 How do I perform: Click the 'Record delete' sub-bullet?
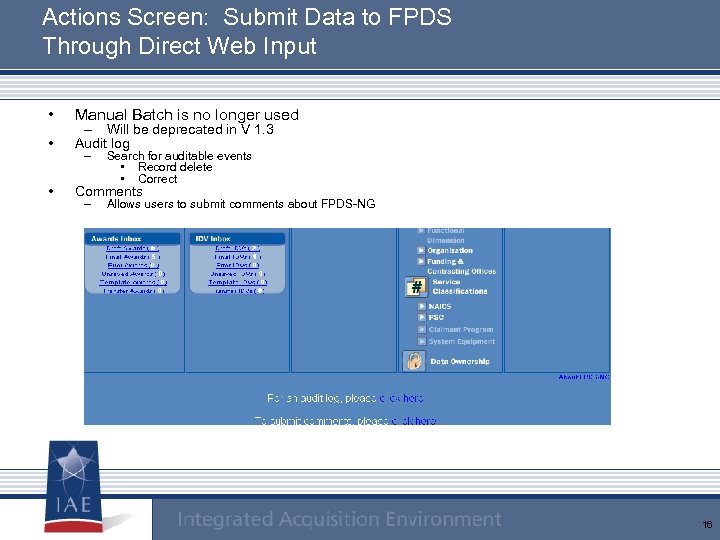click(175, 167)
